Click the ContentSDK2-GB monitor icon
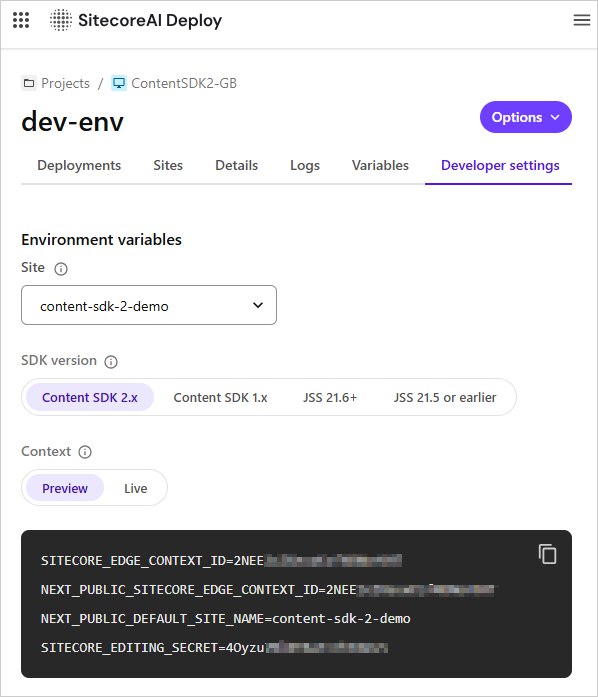The image size is (598, 697). [x=119, y=83]
